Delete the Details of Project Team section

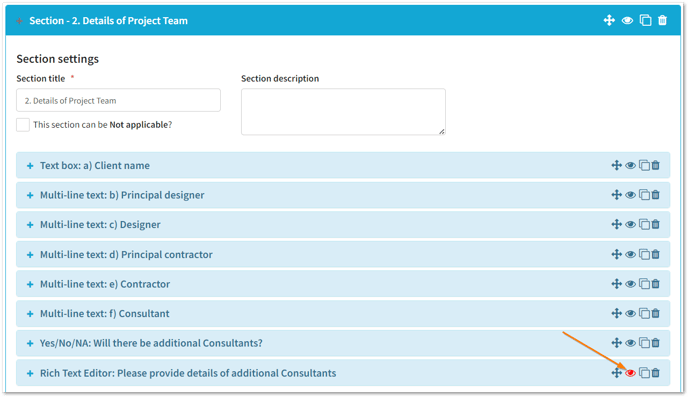coord(663,20)
